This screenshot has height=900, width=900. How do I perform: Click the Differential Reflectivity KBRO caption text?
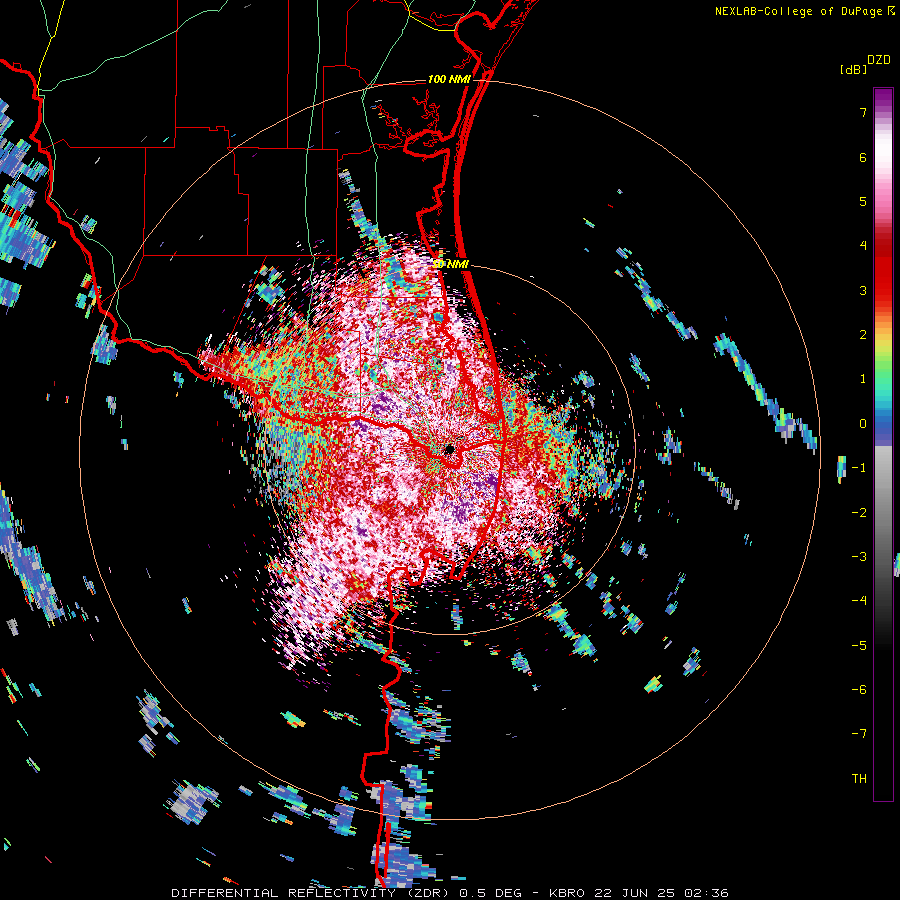(x=449, y=893)
